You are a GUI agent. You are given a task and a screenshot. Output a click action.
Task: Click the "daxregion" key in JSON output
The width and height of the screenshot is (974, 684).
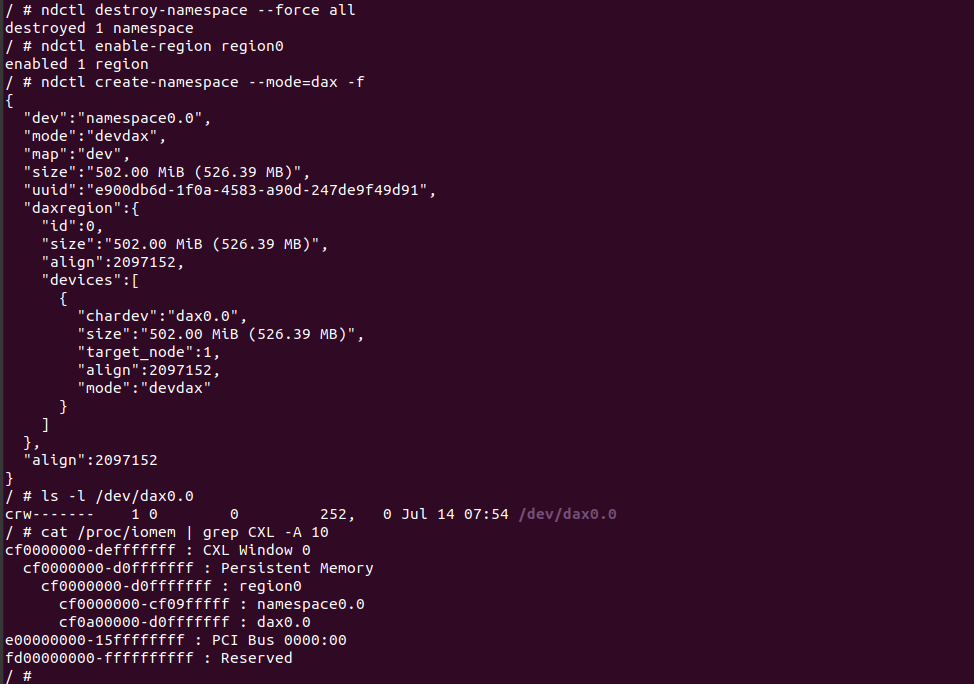[x=72, y=208]
